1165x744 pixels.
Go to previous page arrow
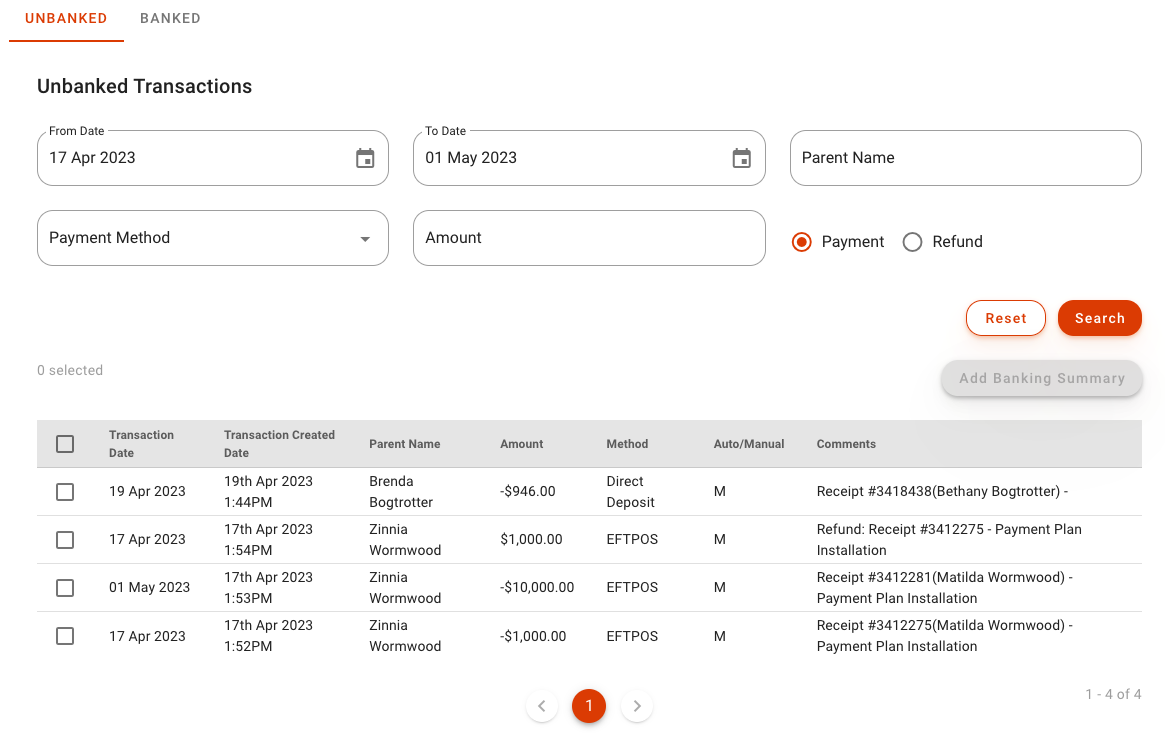tap(541, 706)
